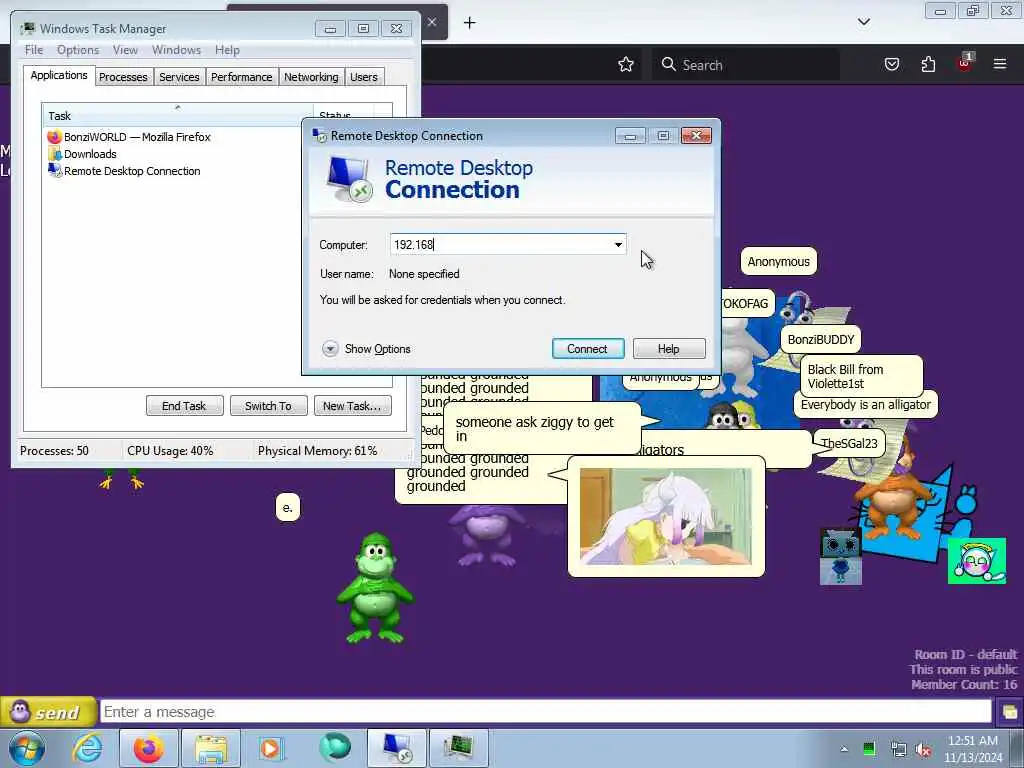The height and width of the screenshot is (768, 1024).
Task: Click the Enter a message field
Action: tap(545, 712)
